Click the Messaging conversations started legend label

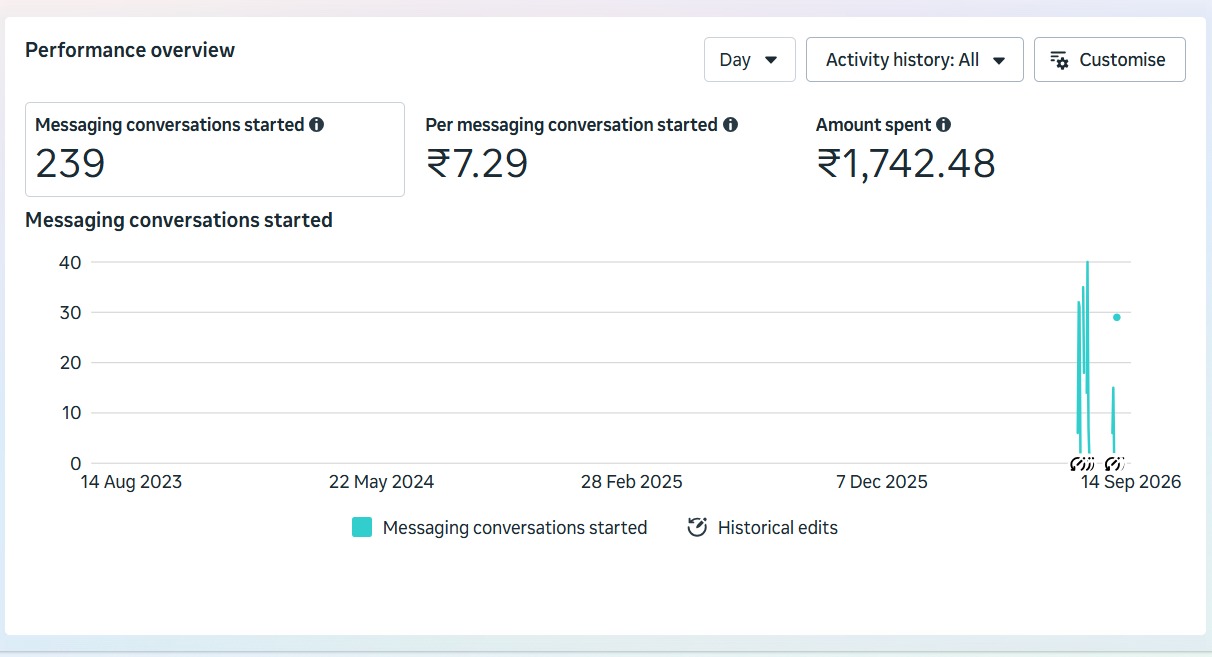pos(515,527)
